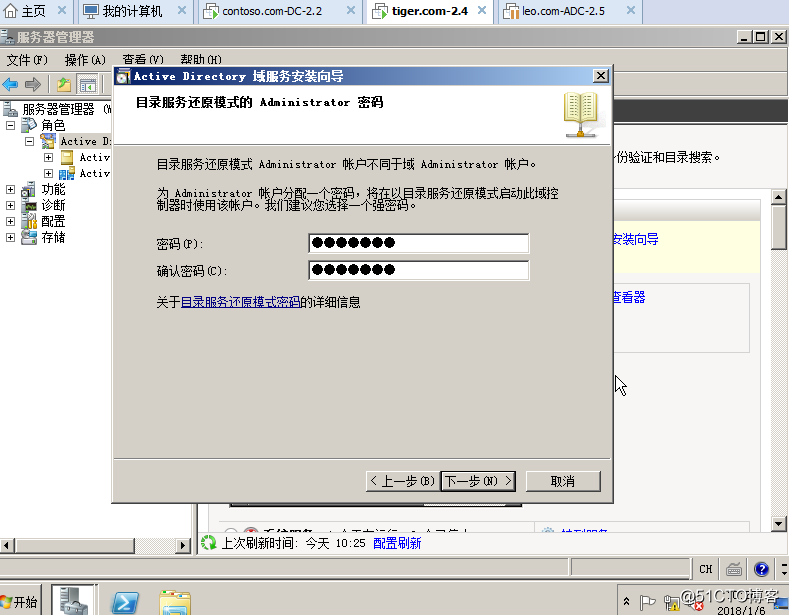This screenshot has width=789, height=615.
Task: Expand the Configuration node
Action: coord(11,221)
